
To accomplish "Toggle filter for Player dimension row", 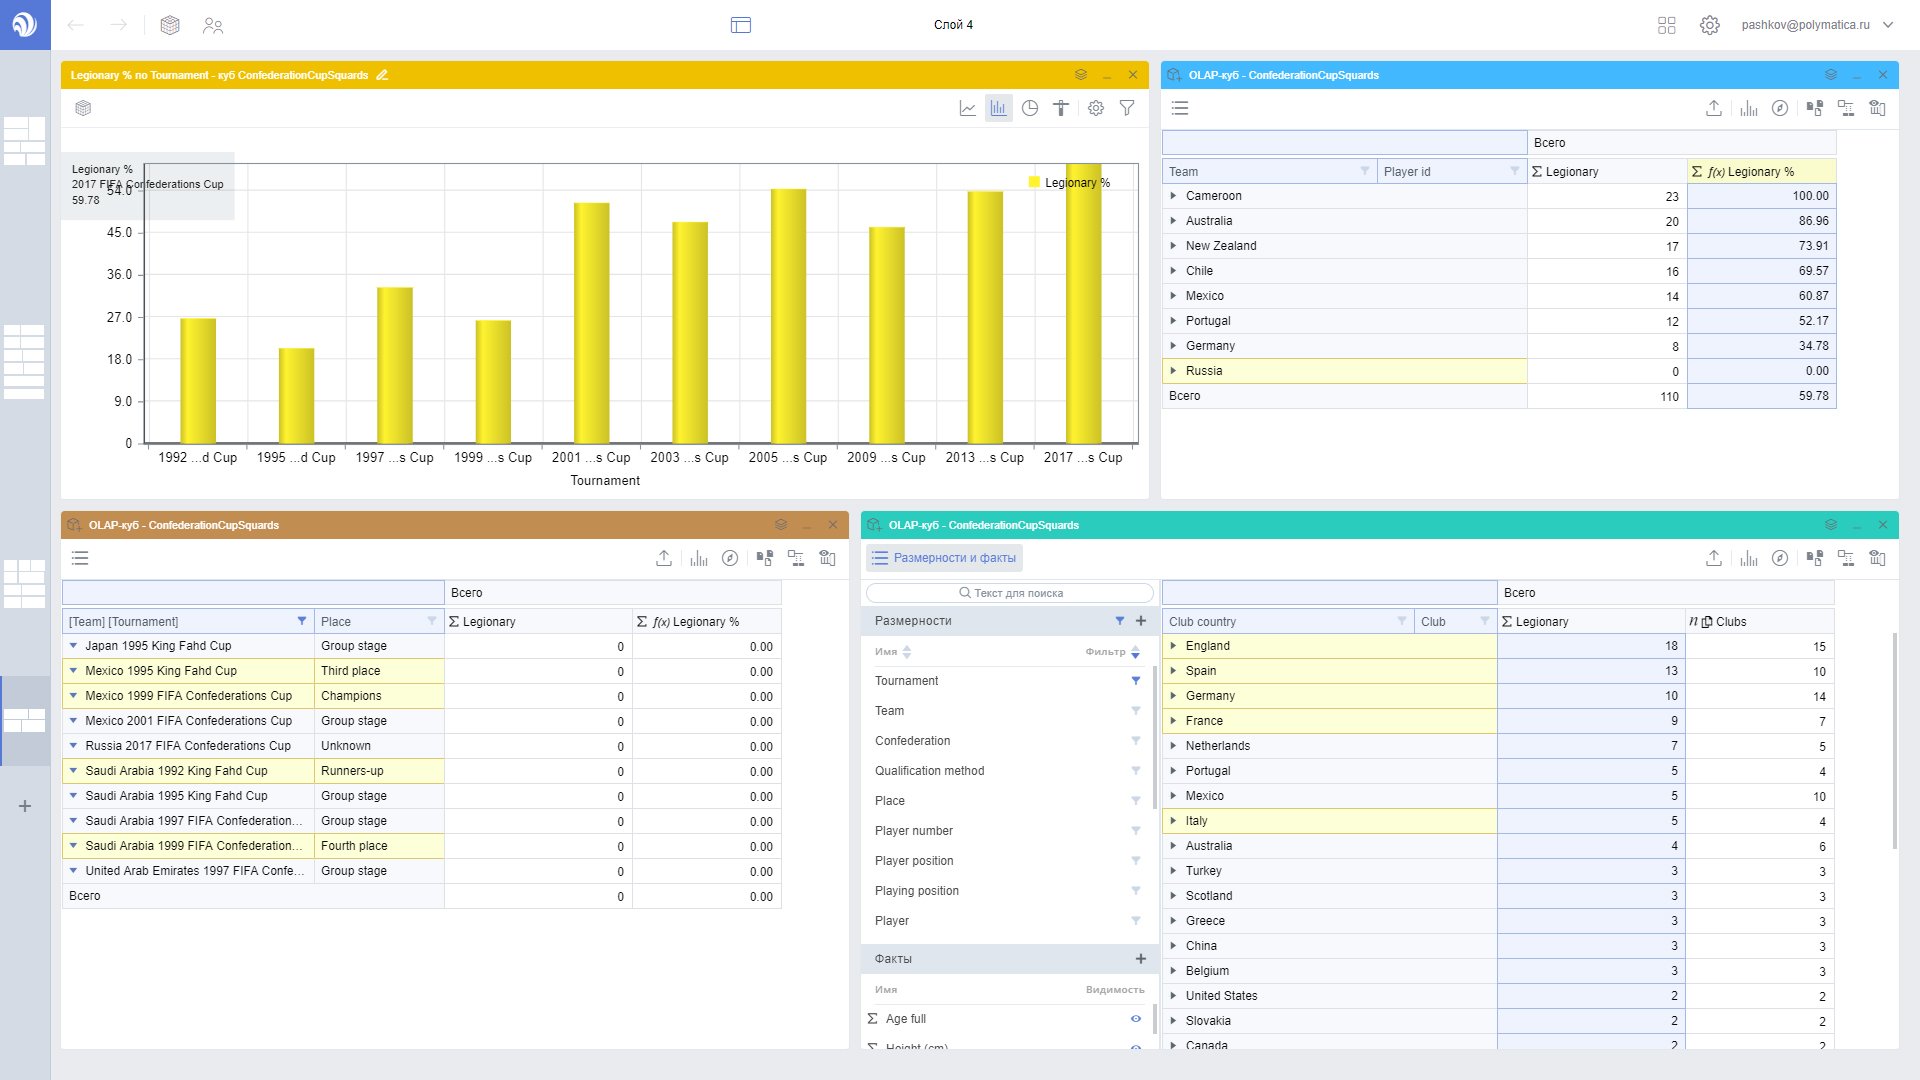I will [x=1136, y=921].
